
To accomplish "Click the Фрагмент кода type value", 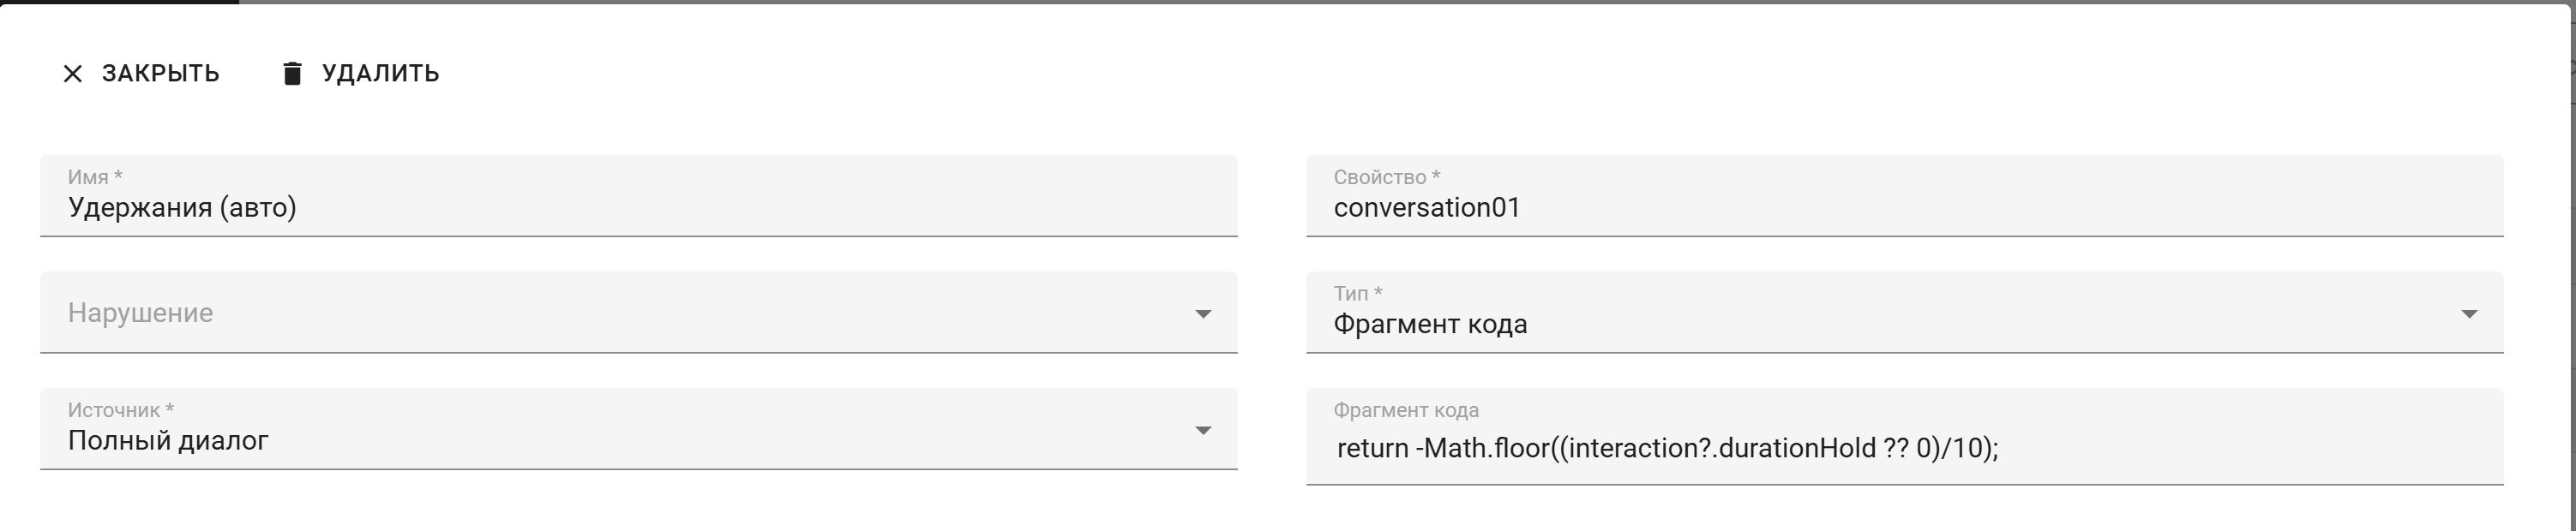I will coord(1430,325).
